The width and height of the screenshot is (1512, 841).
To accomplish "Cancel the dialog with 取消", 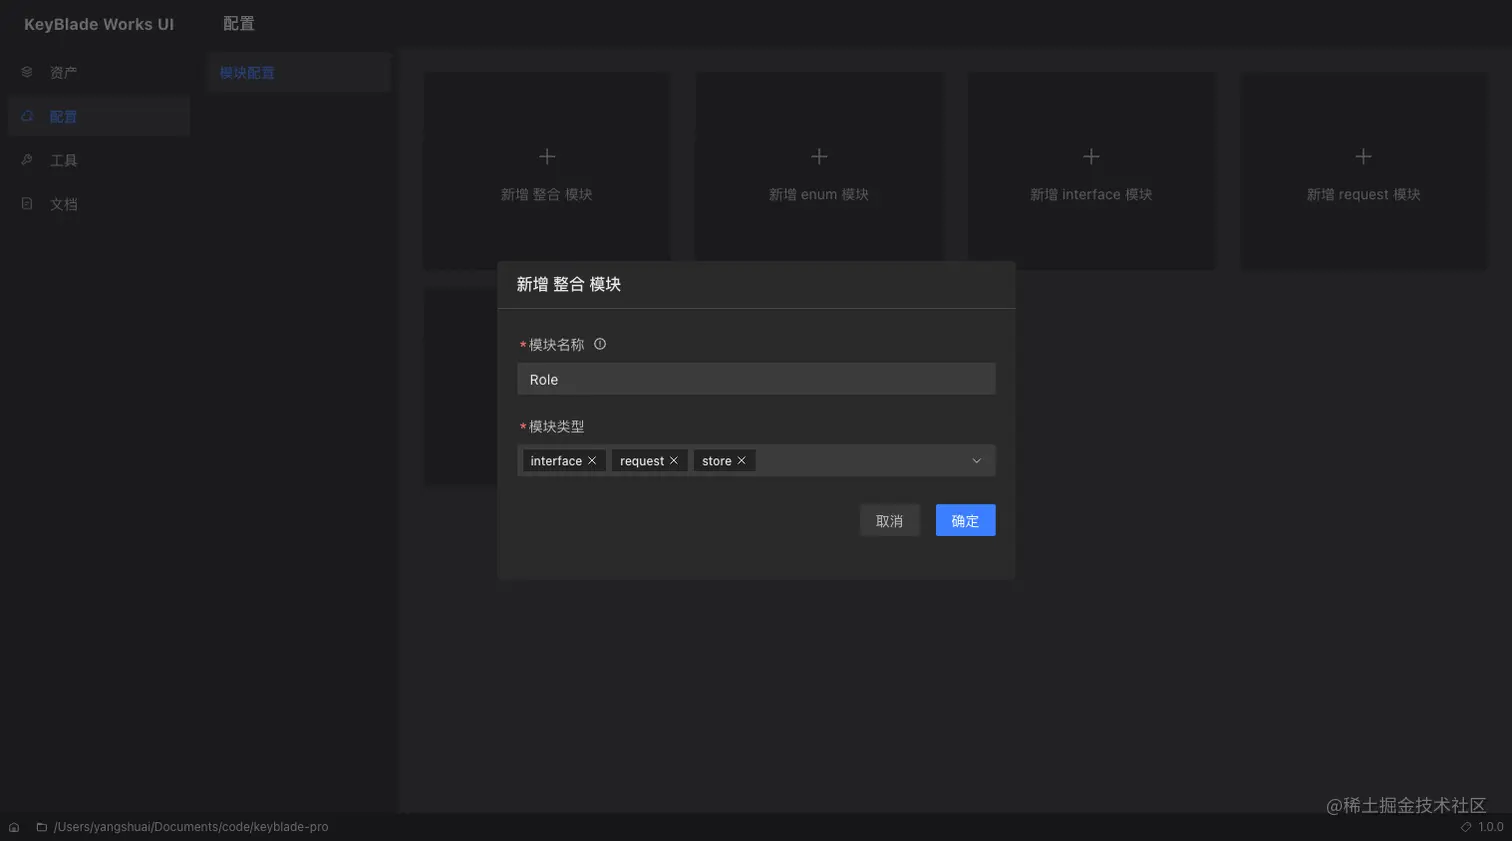I will click(889, 520).
